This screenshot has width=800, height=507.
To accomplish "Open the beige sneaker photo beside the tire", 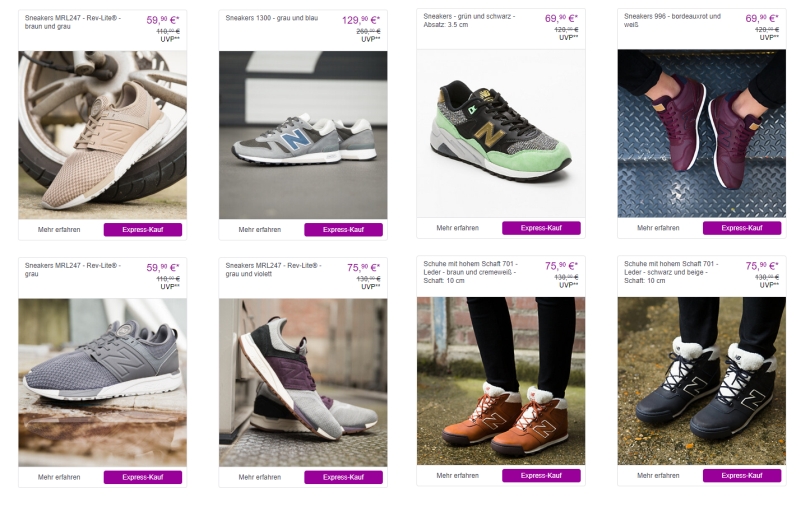I will point(102,135).
